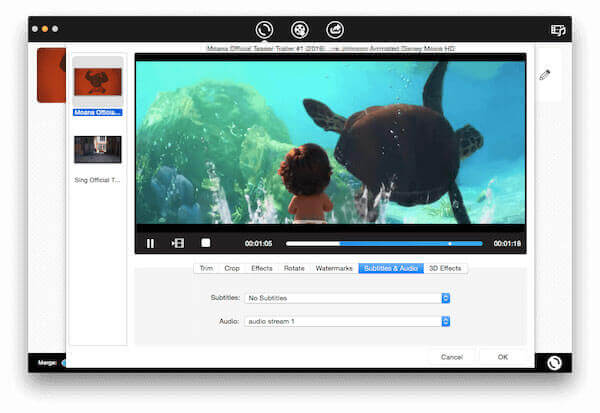Open the Convert tab icon in top bar
This screenshot has width=600, height=413.
click(264, 30)
